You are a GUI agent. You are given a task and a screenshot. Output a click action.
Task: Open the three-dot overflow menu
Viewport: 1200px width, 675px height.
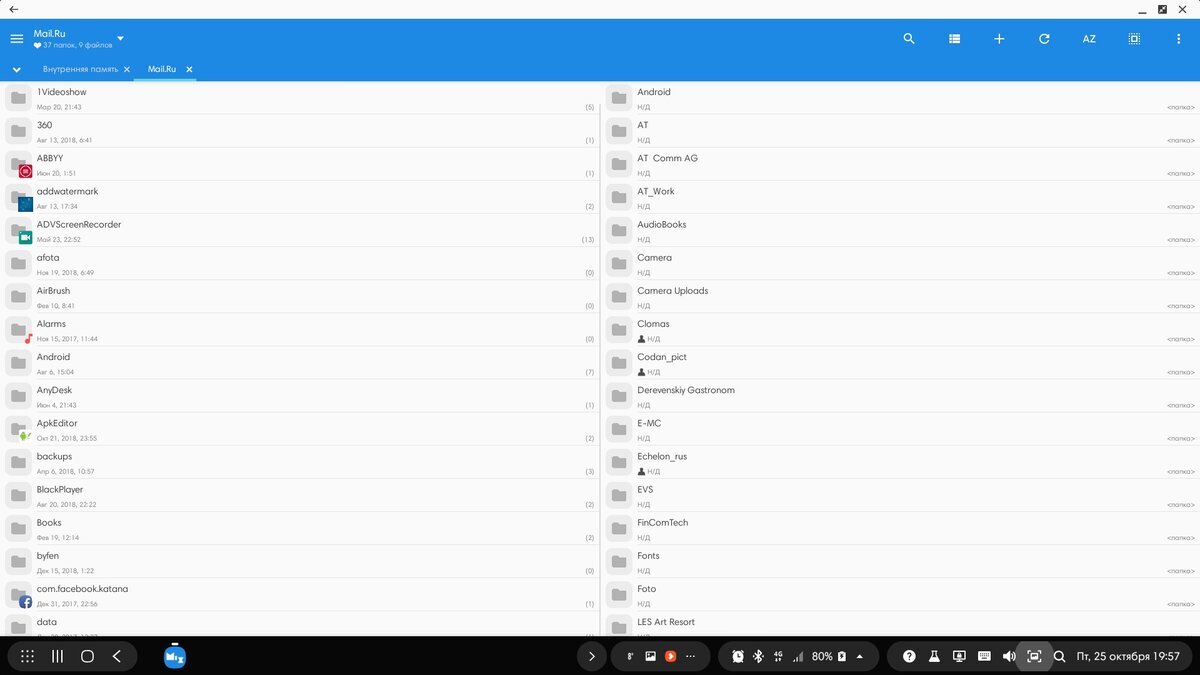coord(1179,39)
